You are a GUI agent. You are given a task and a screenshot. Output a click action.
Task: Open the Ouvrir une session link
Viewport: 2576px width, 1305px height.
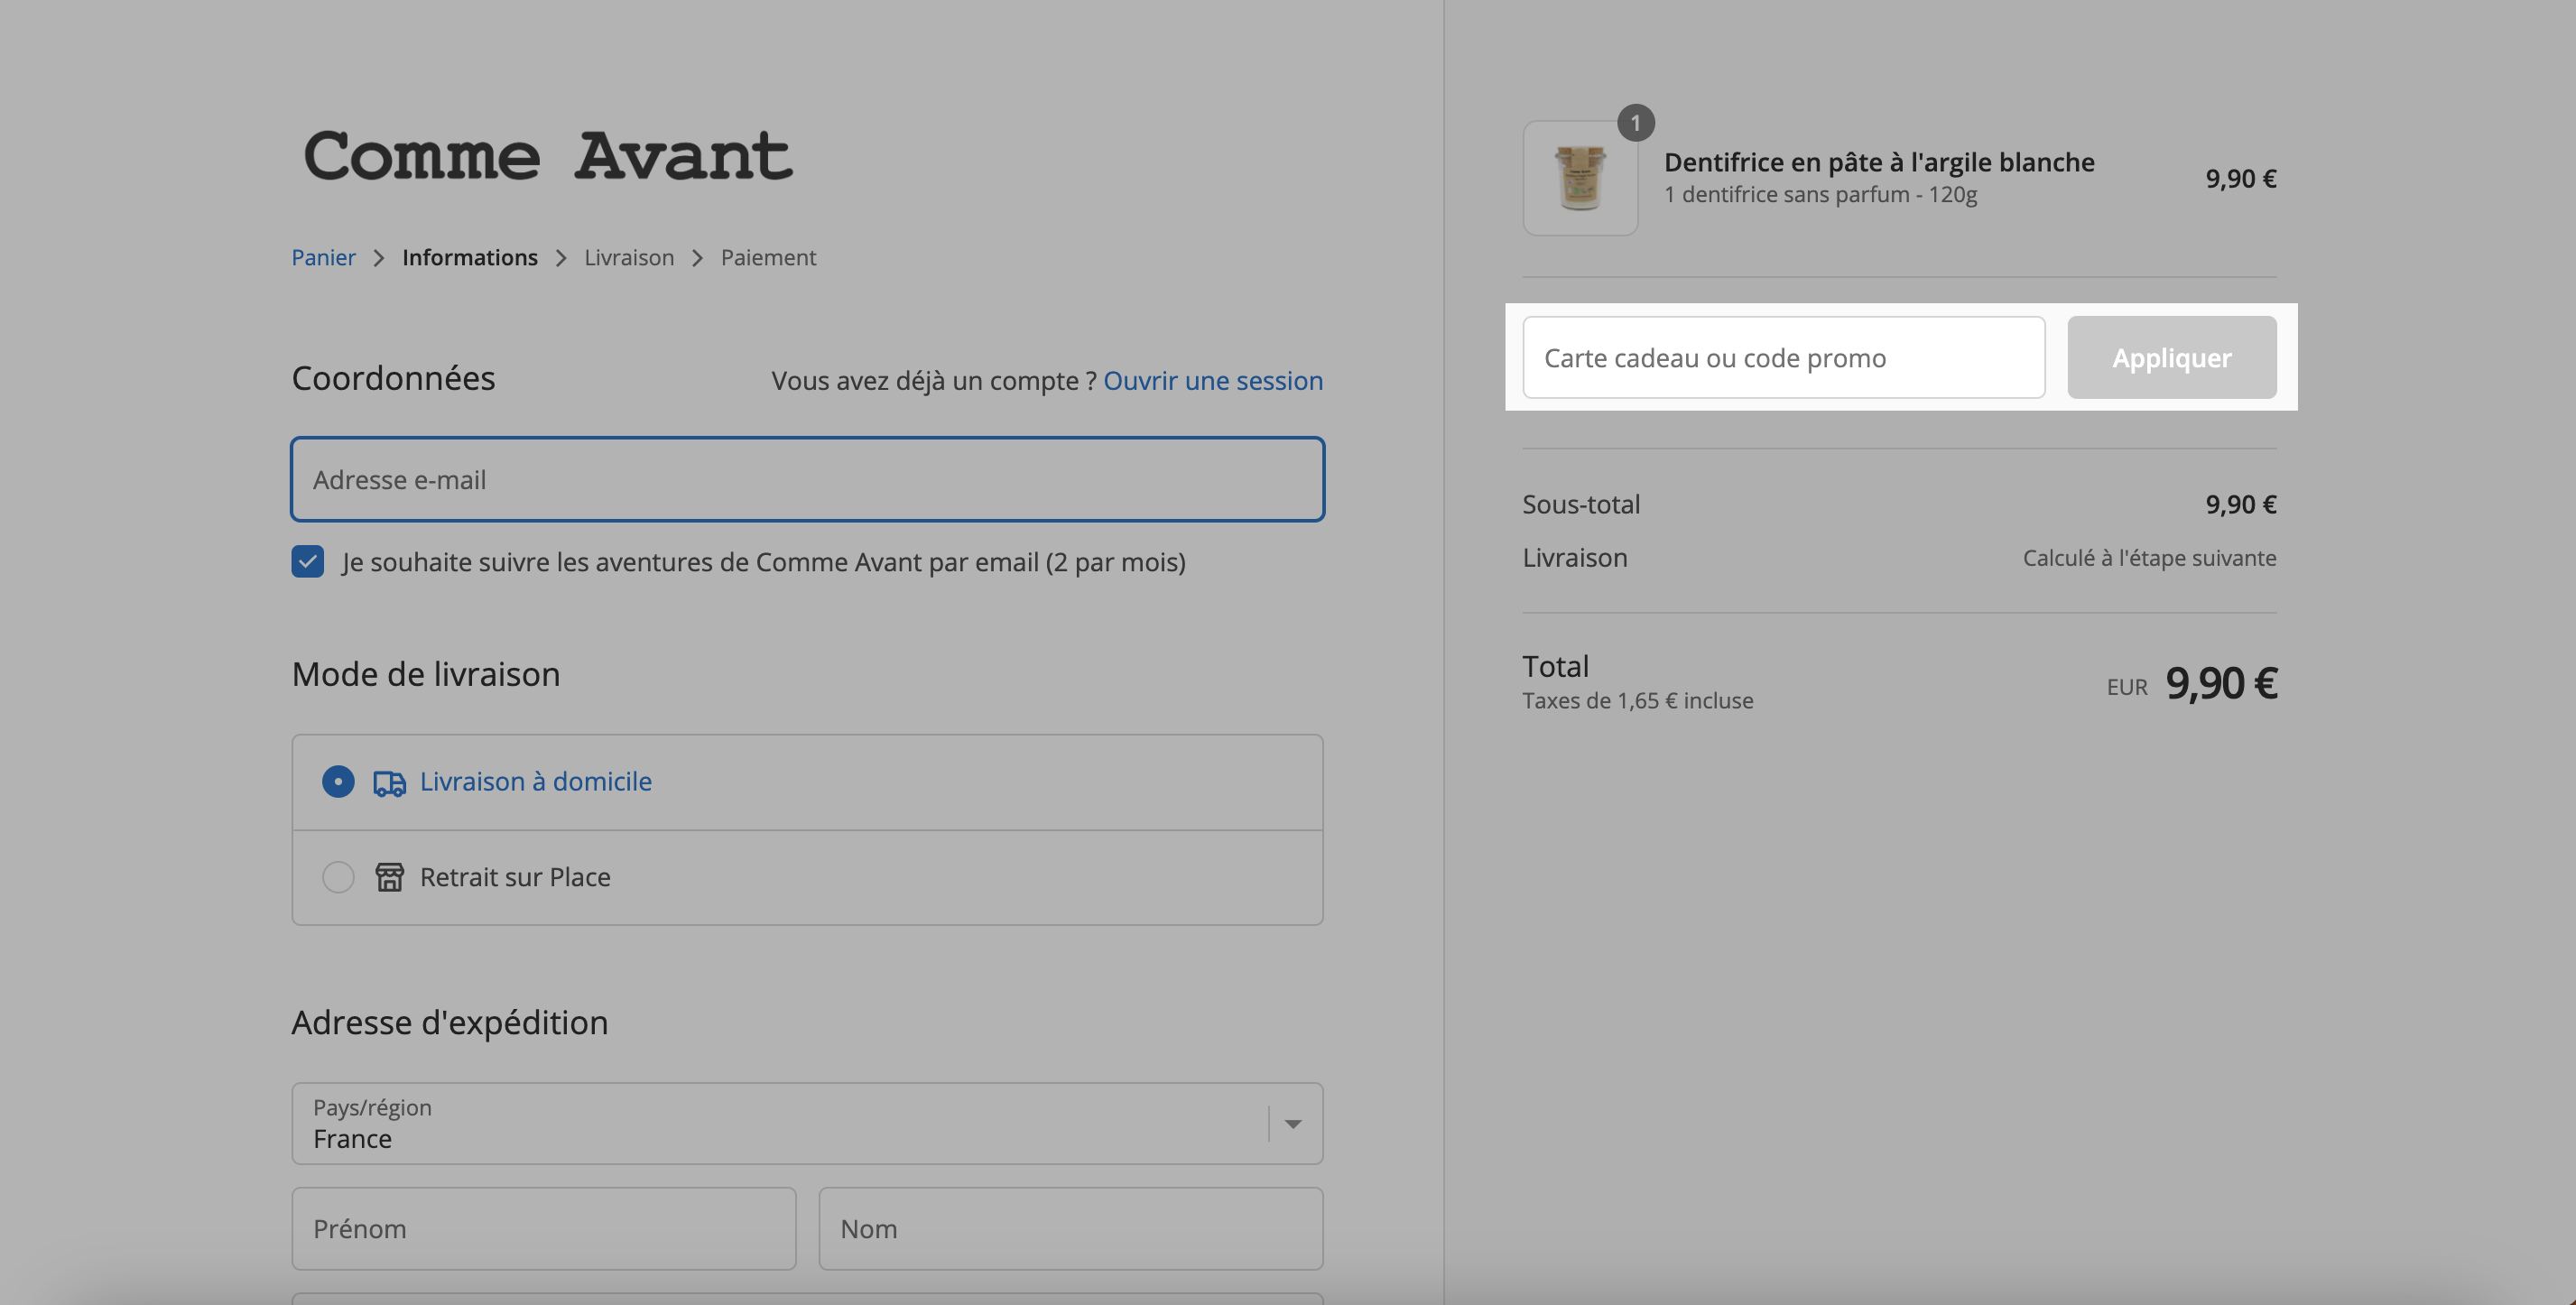tap(1213, 380)
